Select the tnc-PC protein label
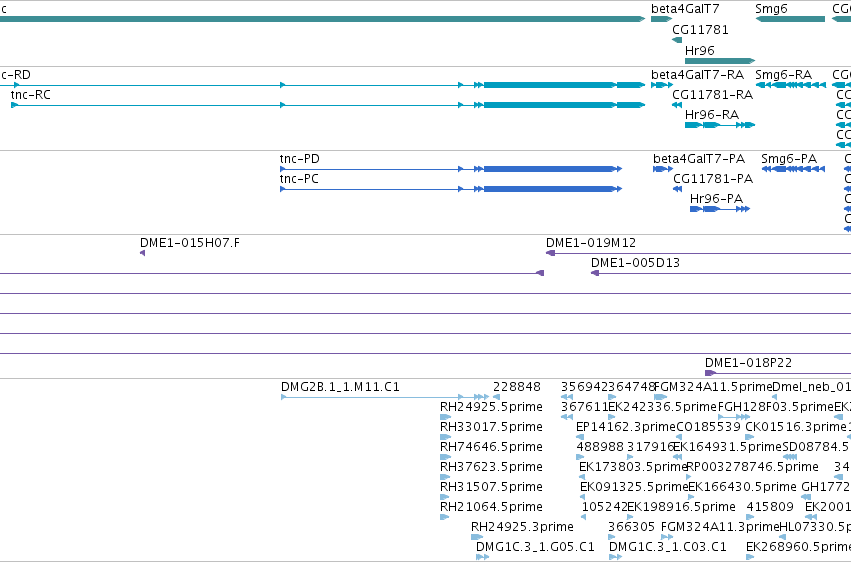This screenshot has height=562, width=851. [x=299, y=179]
